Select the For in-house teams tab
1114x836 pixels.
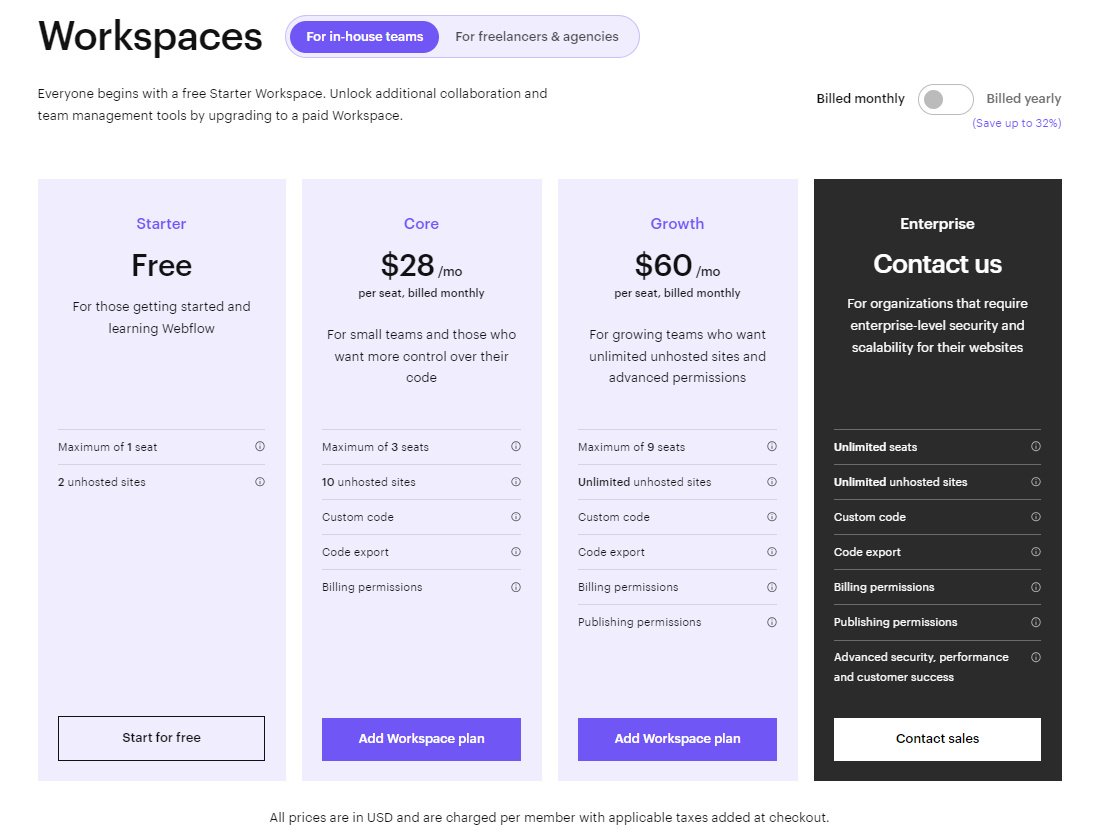click(364, 37)
